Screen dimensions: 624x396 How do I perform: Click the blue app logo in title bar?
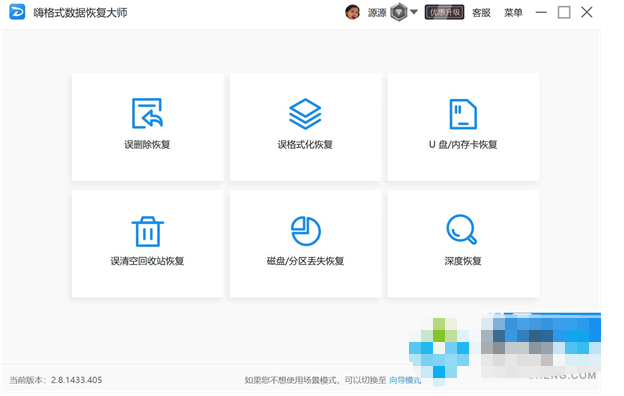(17, 12)
